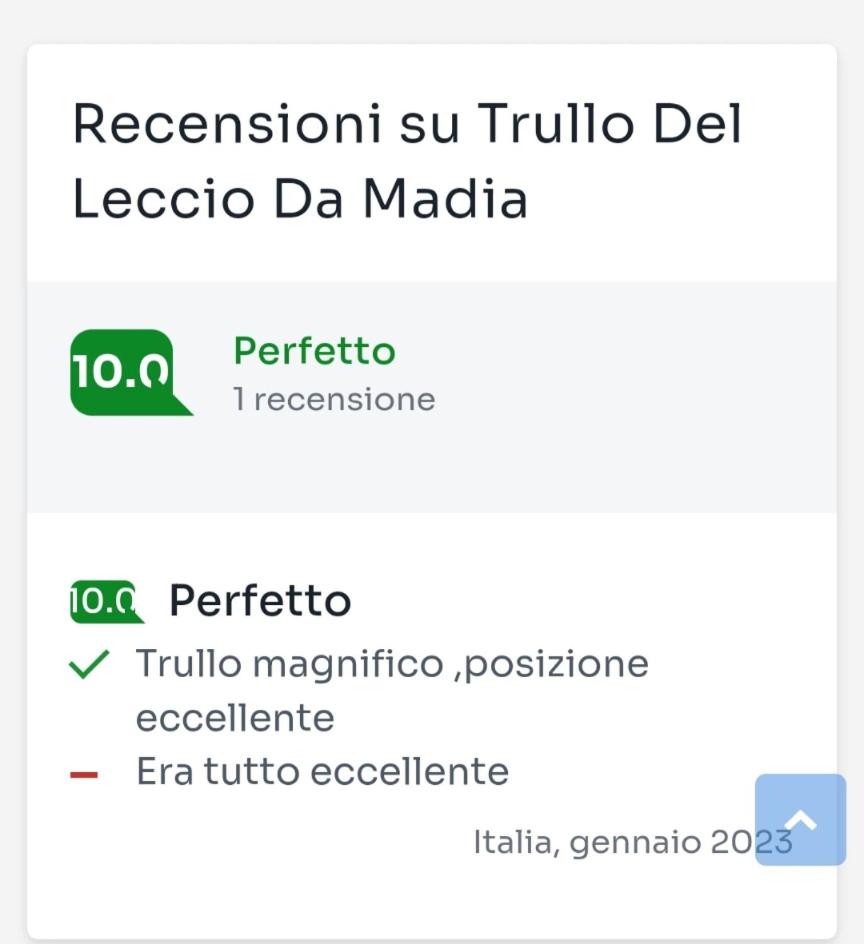Screen dimensions: 864x944
Task: Click the Da Madia text in heading
Action: pyautogui.click(x=400, y=198)
